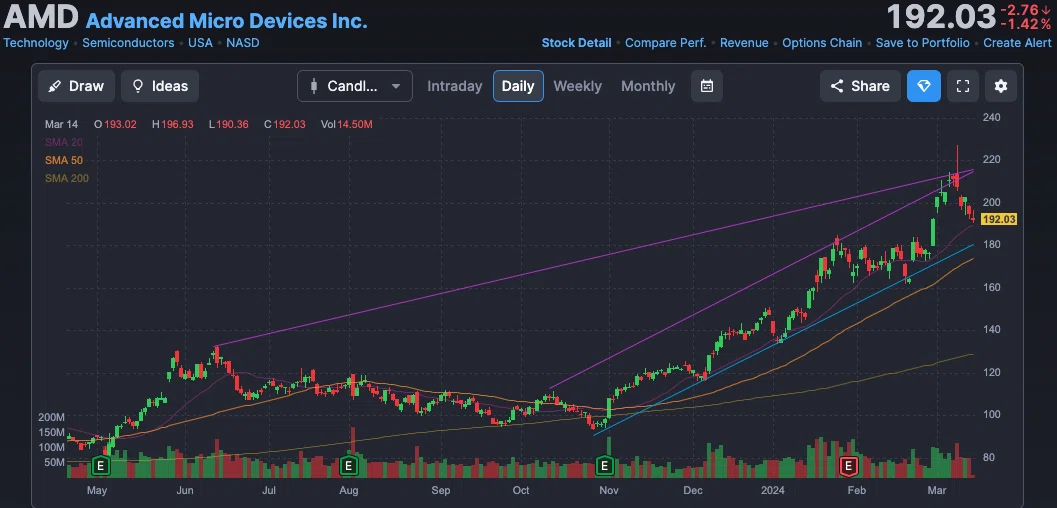Image resolution: width=1057 pixels, height=508 pixels.
Task: Open the Options Chain link
Action: pos(822,43)
